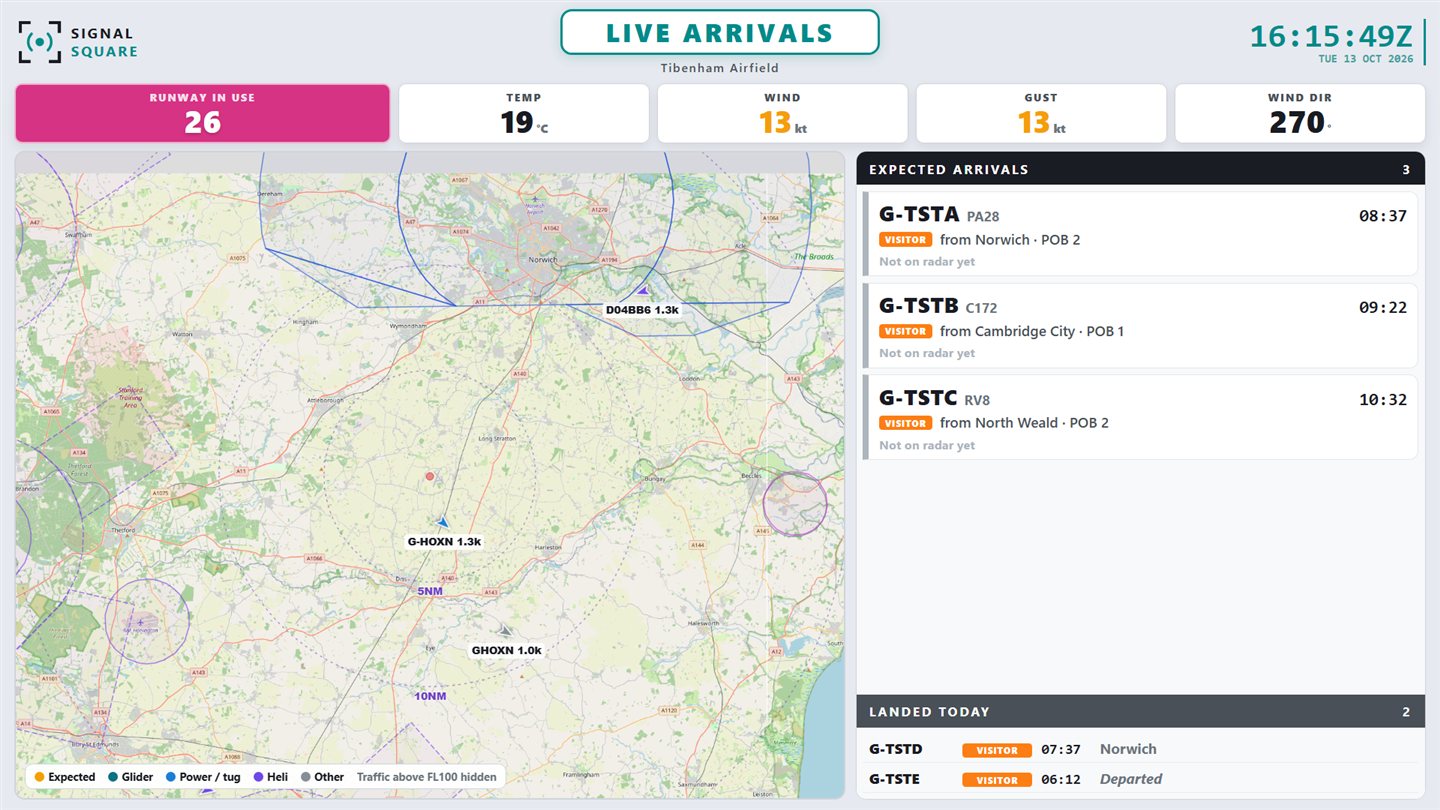This screenshot has height=810, width=1440.
Task: Open the G-TSTC RV8 arrival card
Action: [x=1141, y=417]
